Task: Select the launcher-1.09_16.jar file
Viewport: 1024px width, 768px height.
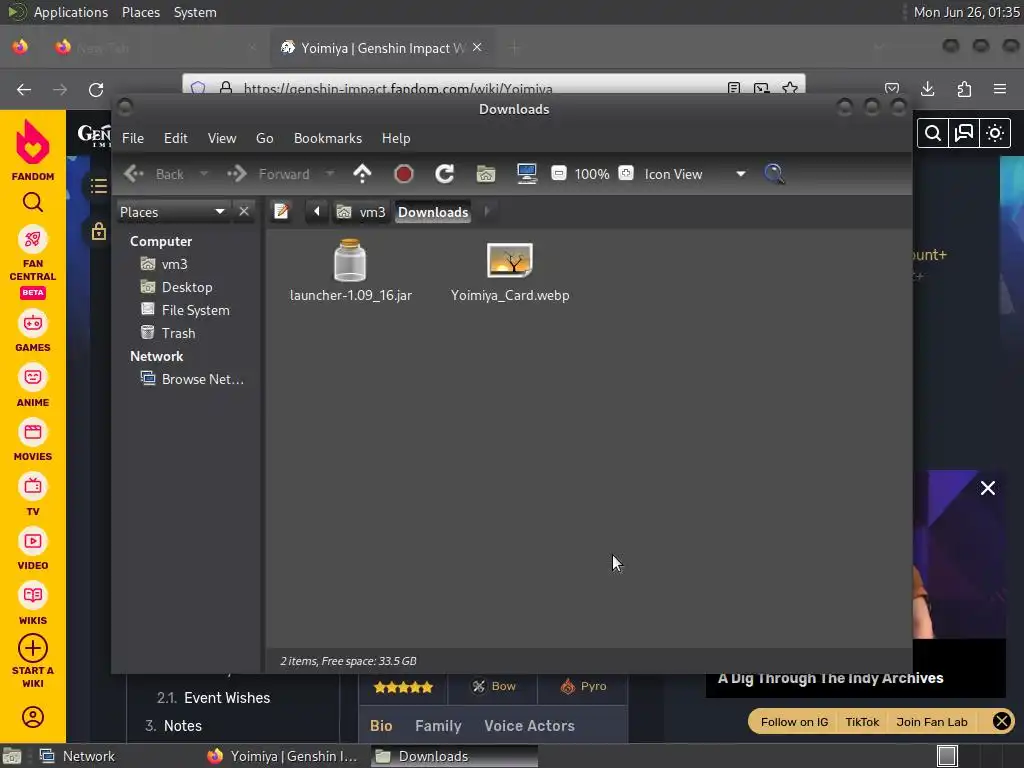Action: [351, 270]
